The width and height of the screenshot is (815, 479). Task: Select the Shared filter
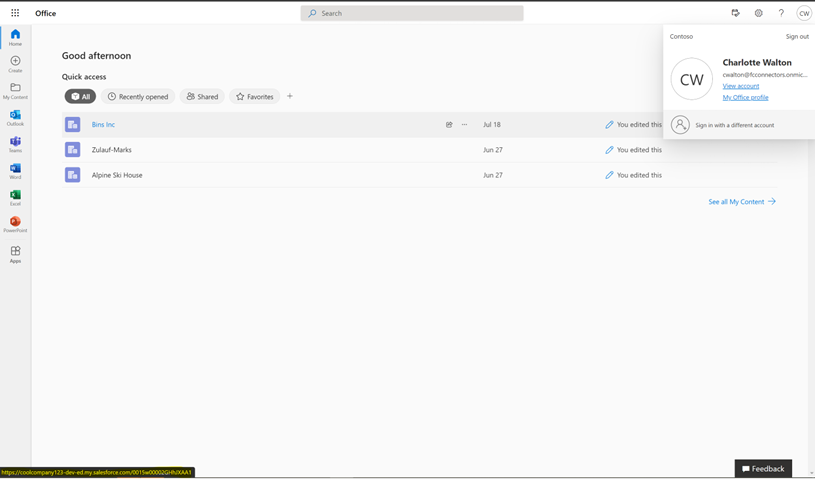[x=202, y=96]
